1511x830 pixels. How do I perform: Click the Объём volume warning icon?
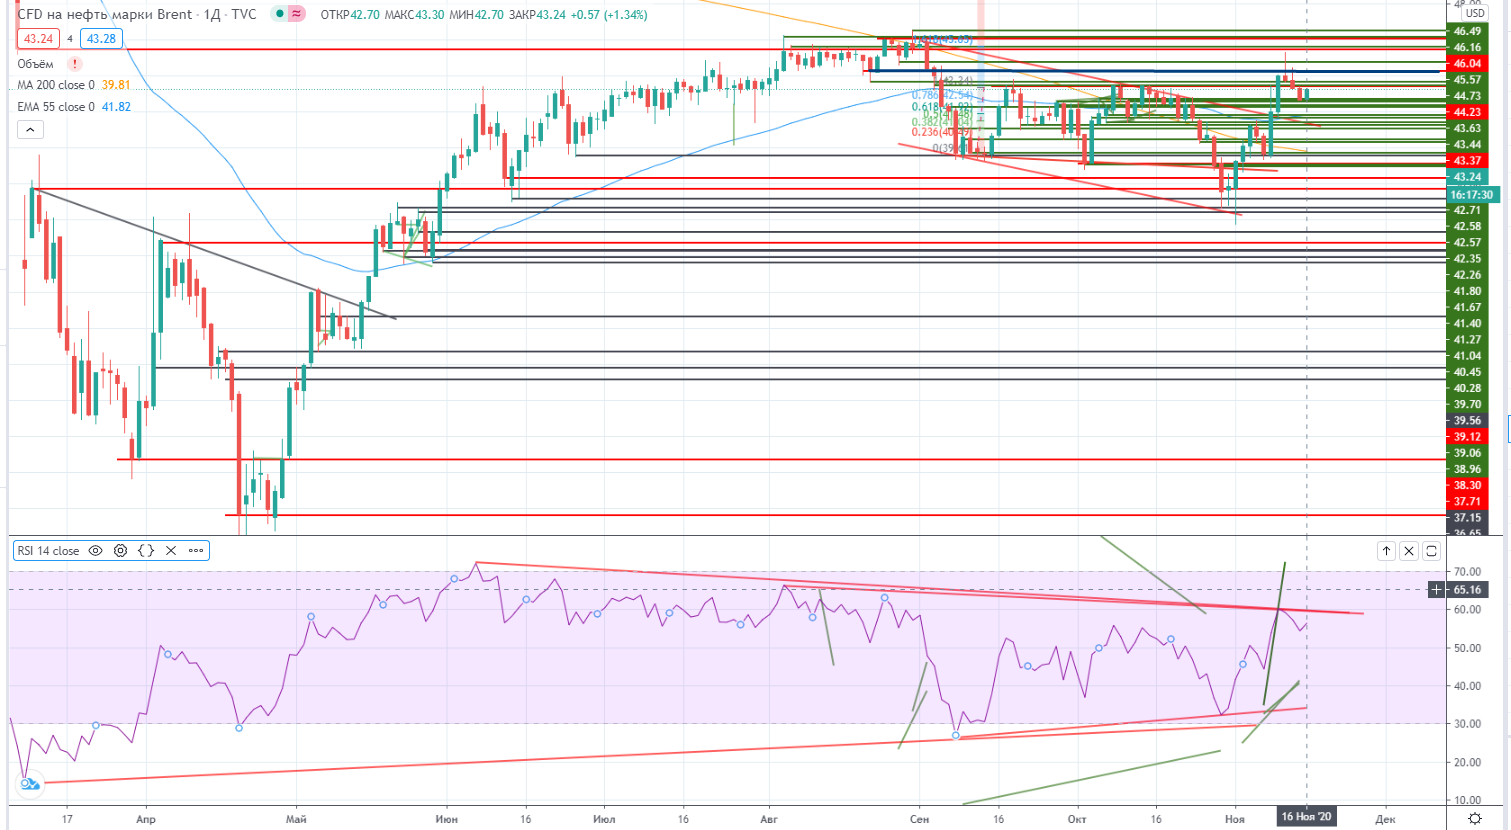click(75, 64)
